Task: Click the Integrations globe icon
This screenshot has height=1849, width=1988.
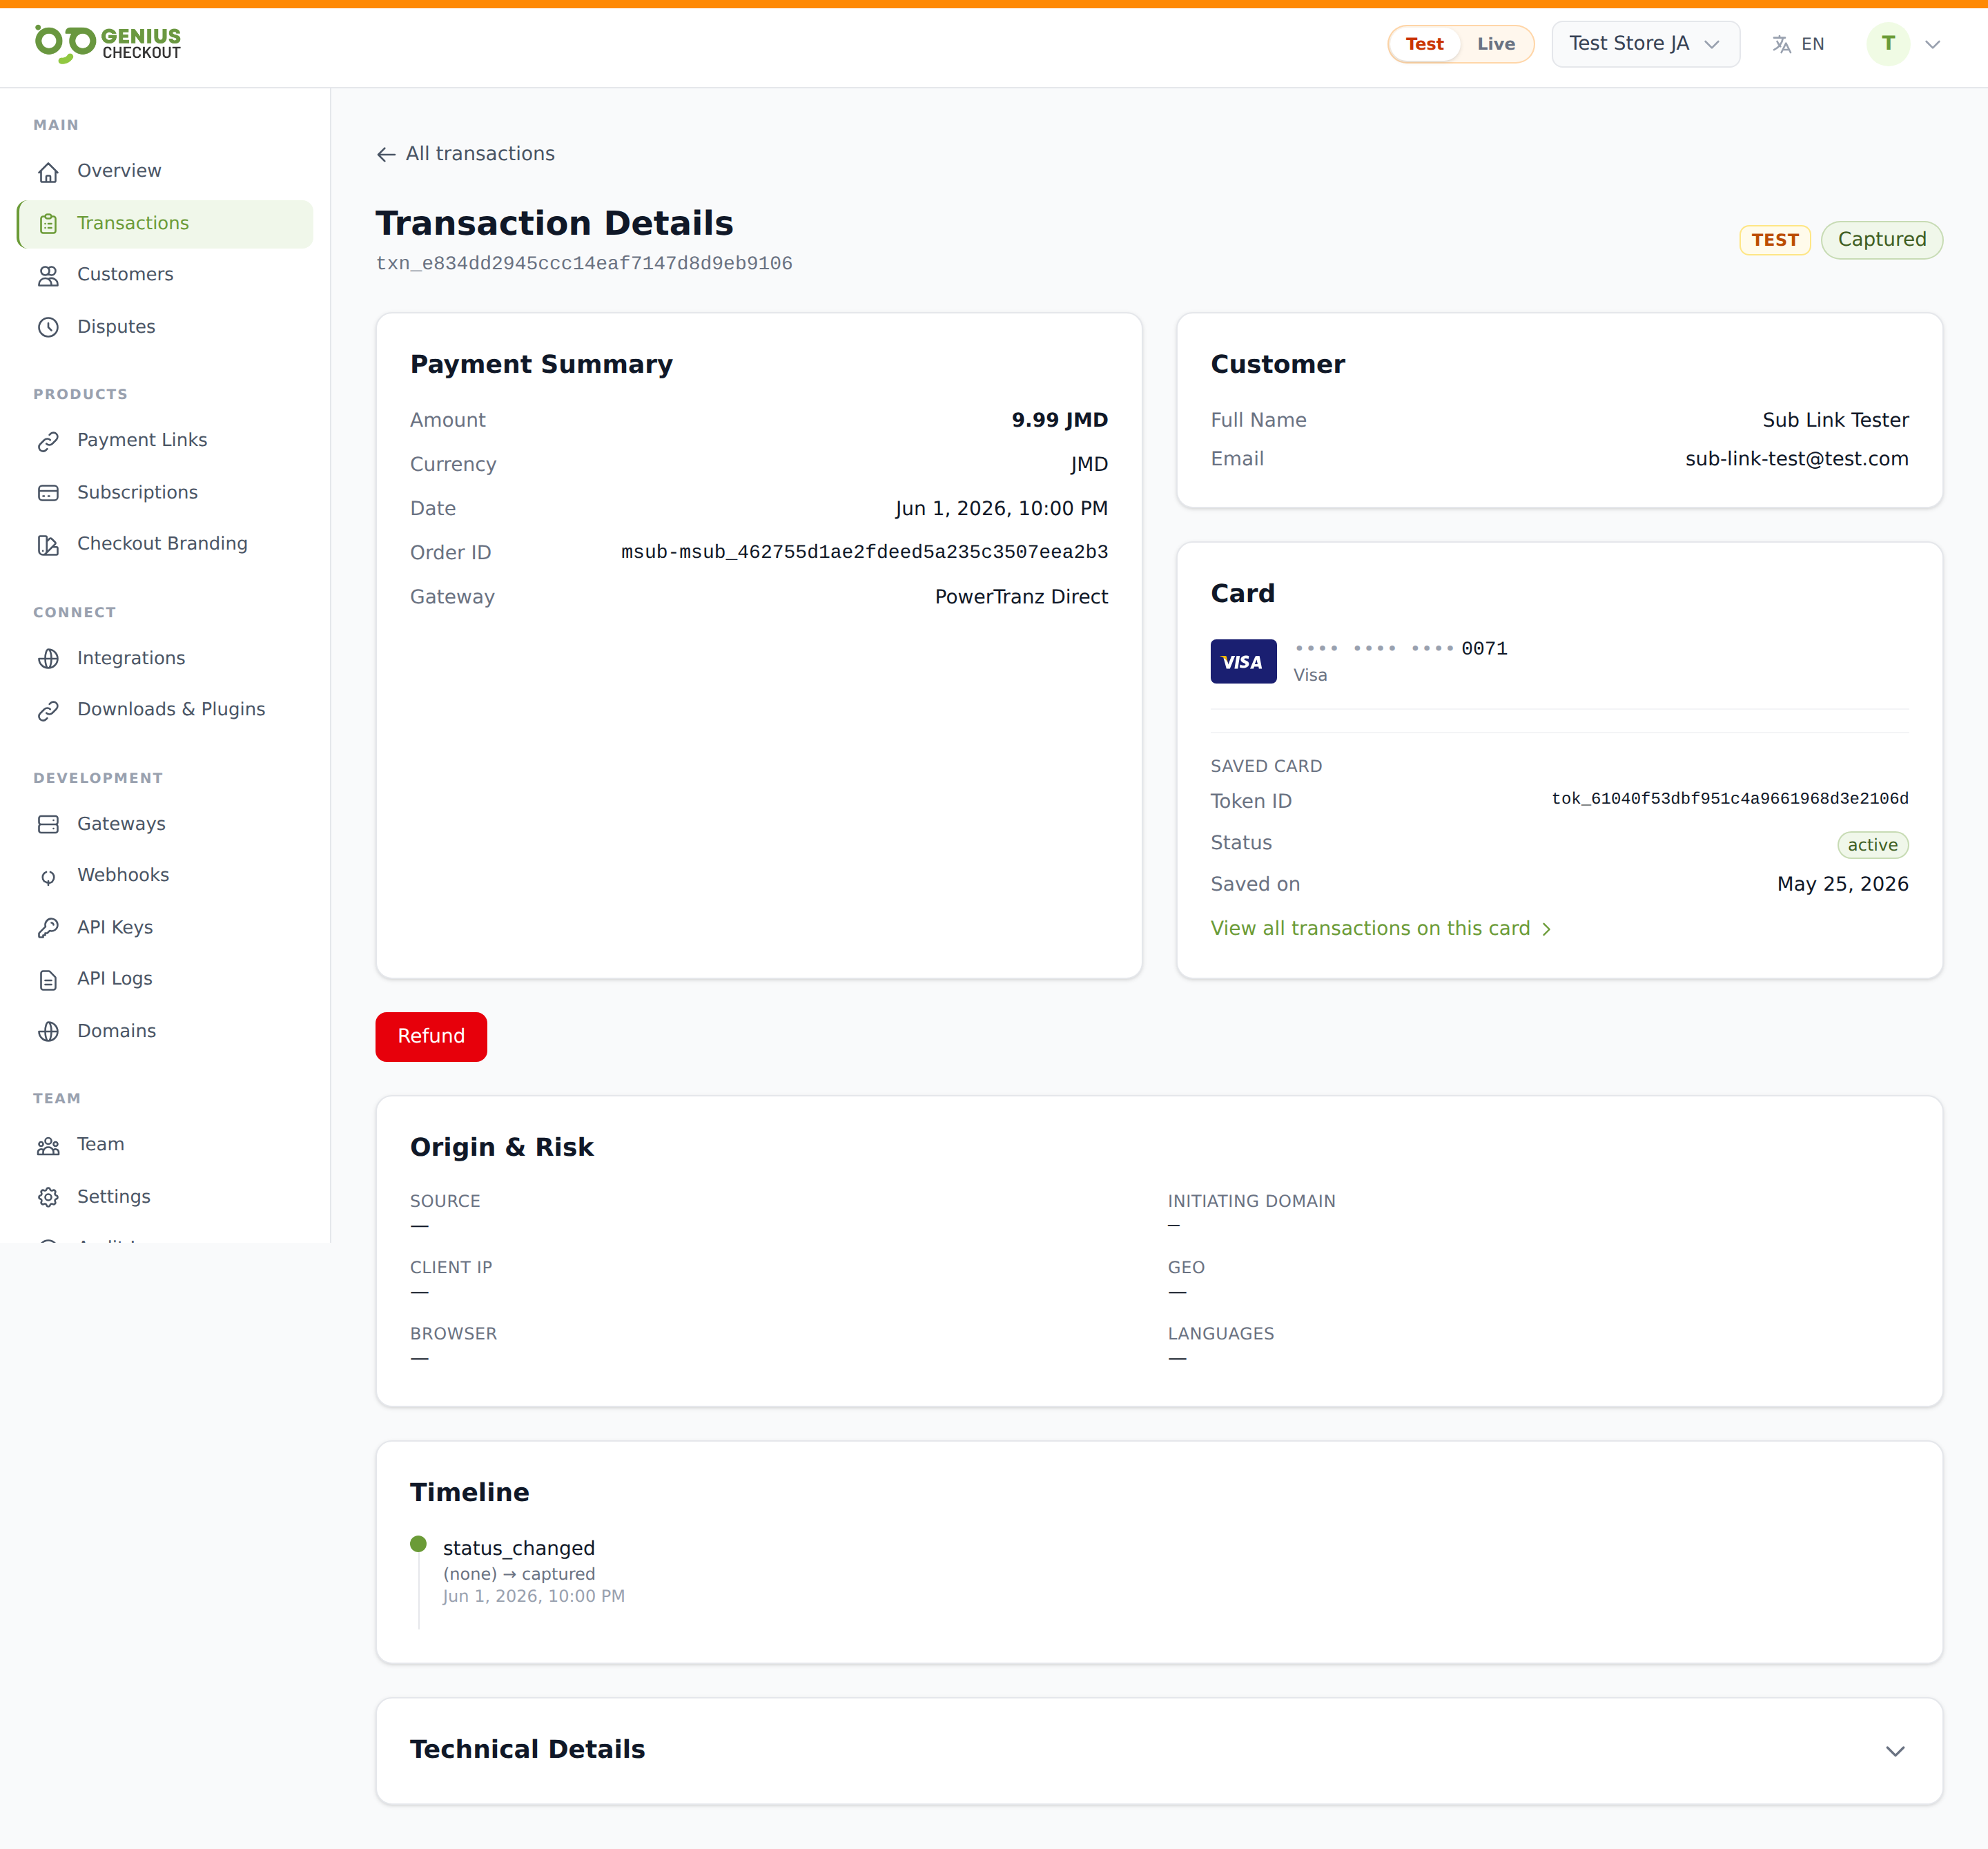Action: (x=48, y=659)
